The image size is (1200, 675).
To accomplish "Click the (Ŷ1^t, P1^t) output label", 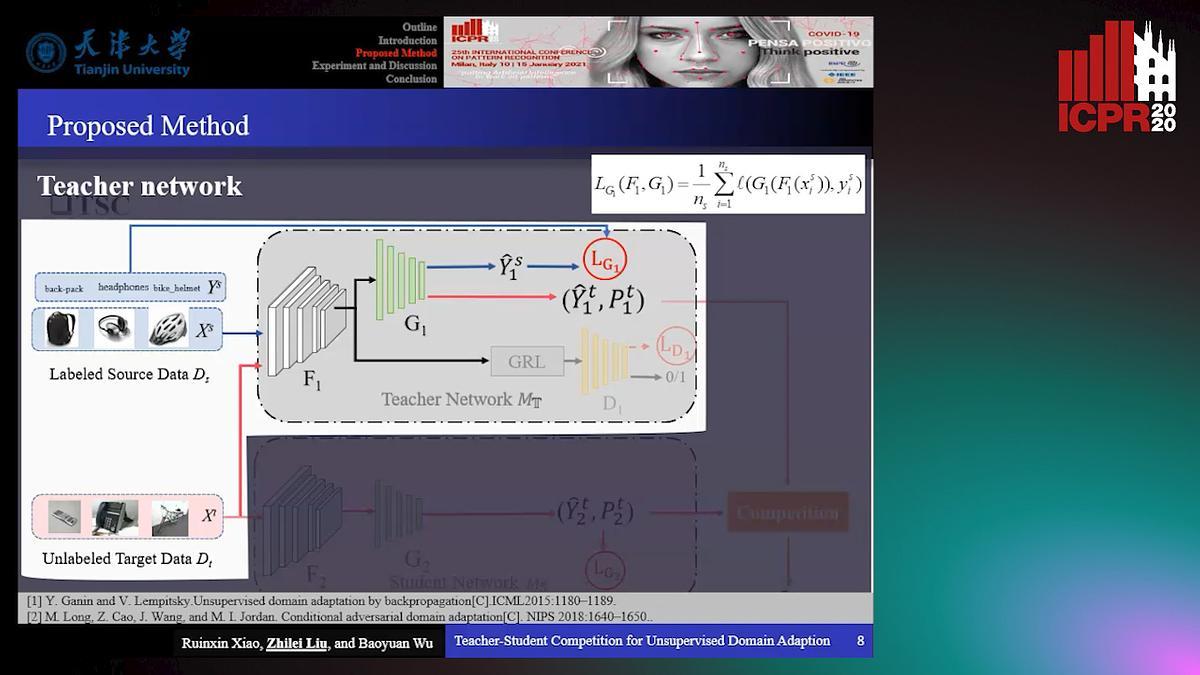I will point(603,298).
